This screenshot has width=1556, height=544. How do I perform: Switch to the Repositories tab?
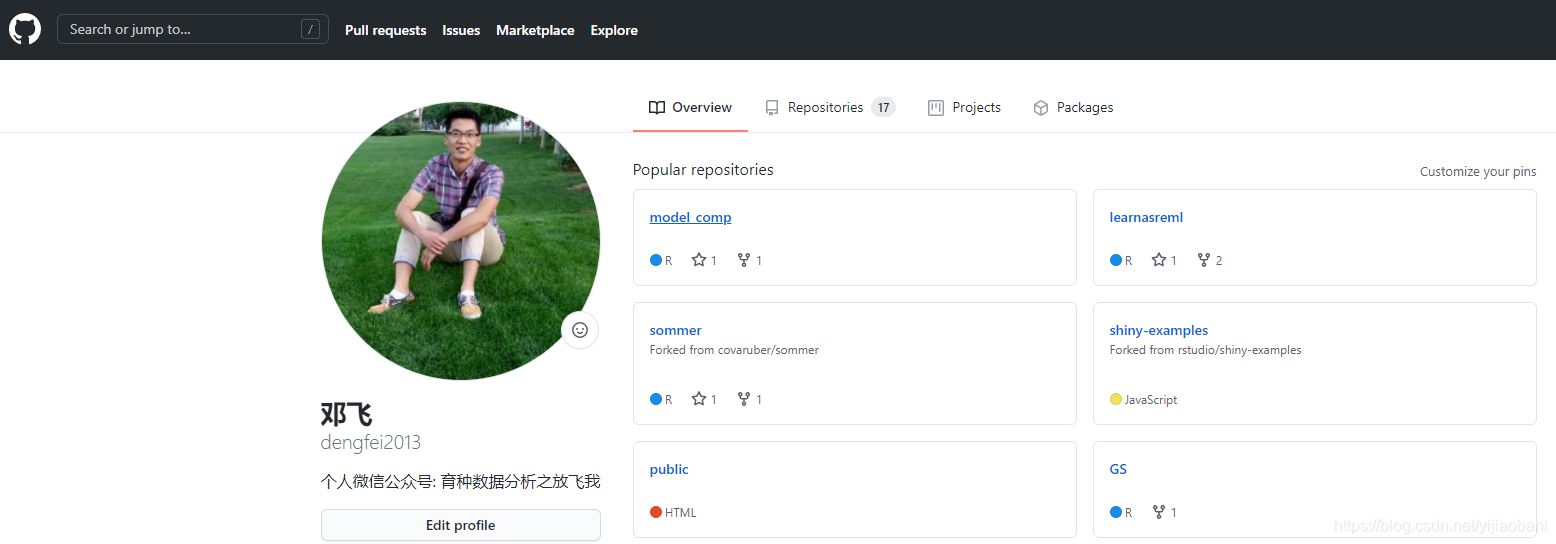point(829,108)
